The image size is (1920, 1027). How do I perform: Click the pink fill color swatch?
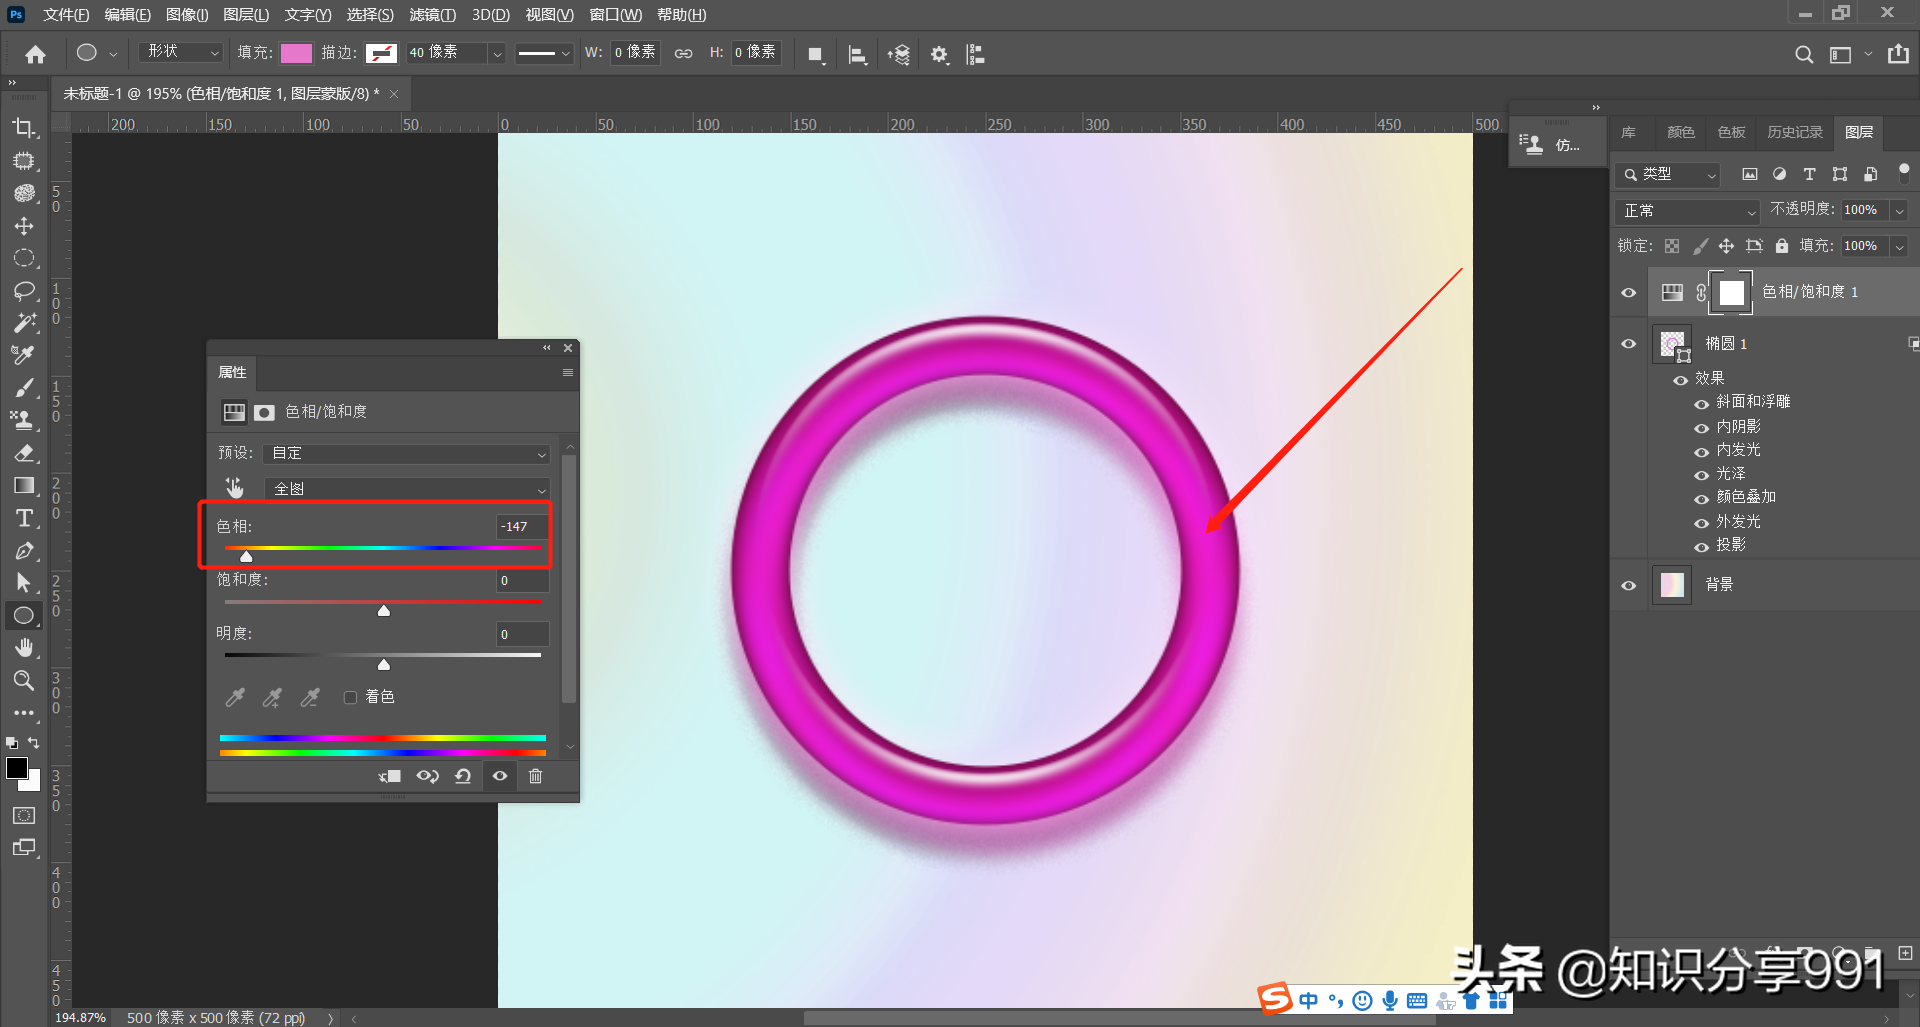[296, 53]
